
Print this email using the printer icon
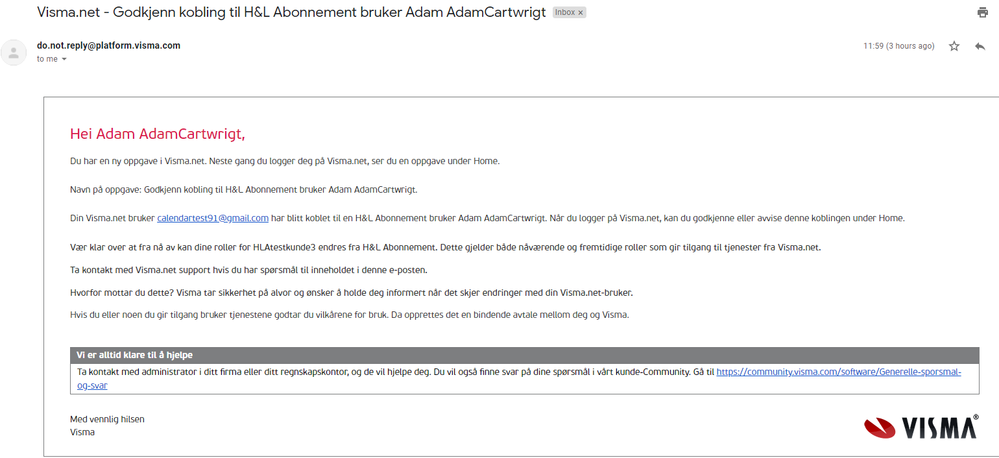[x=982, y=13]
